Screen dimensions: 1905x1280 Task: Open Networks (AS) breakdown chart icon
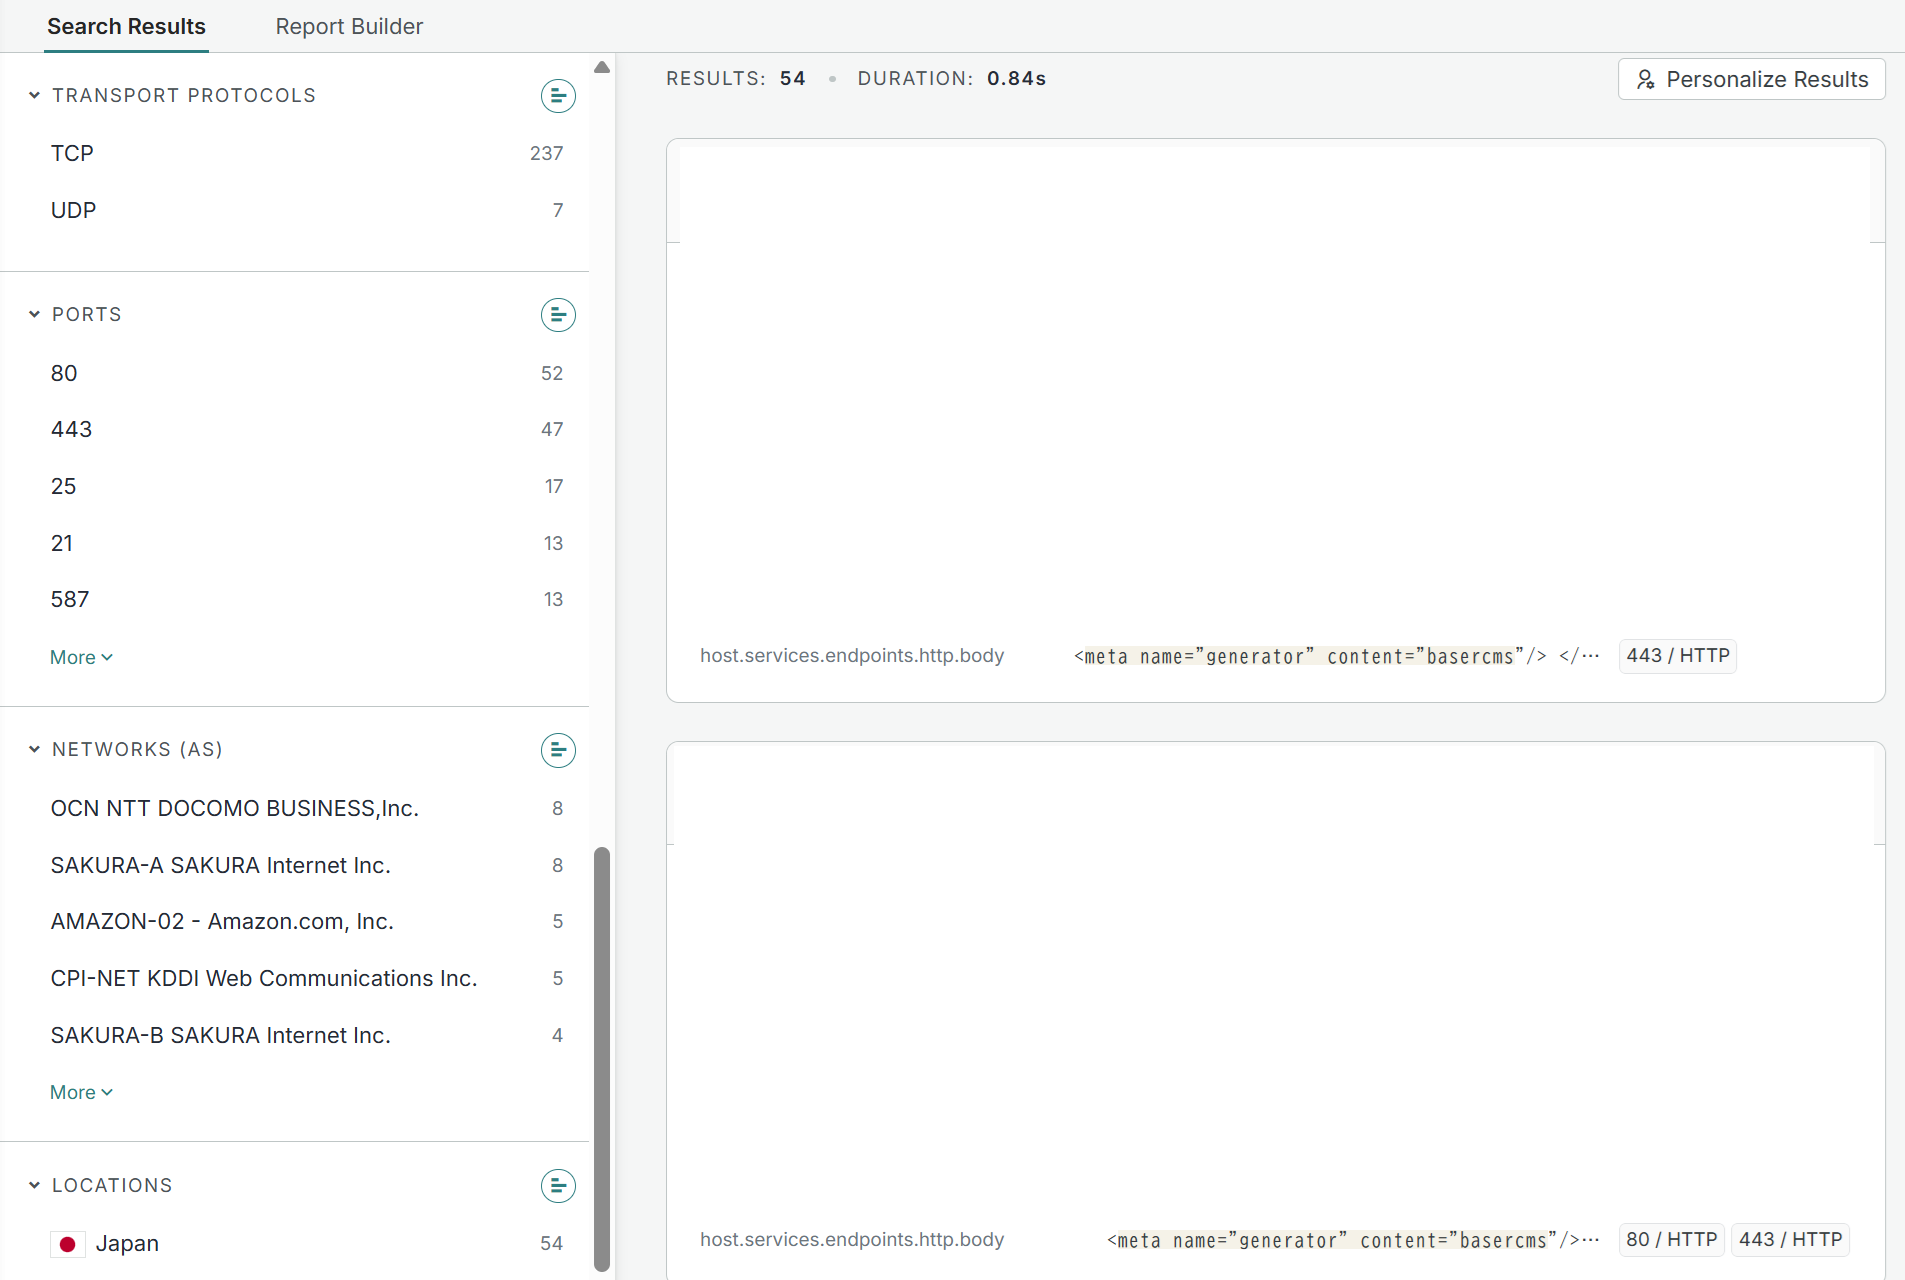(558, 750)
